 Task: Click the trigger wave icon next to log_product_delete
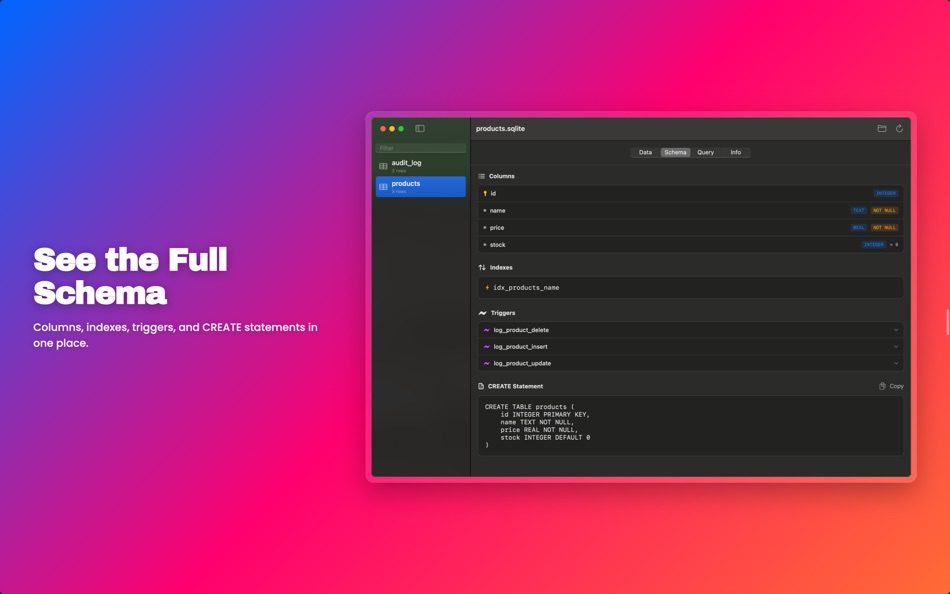(487, 330)
